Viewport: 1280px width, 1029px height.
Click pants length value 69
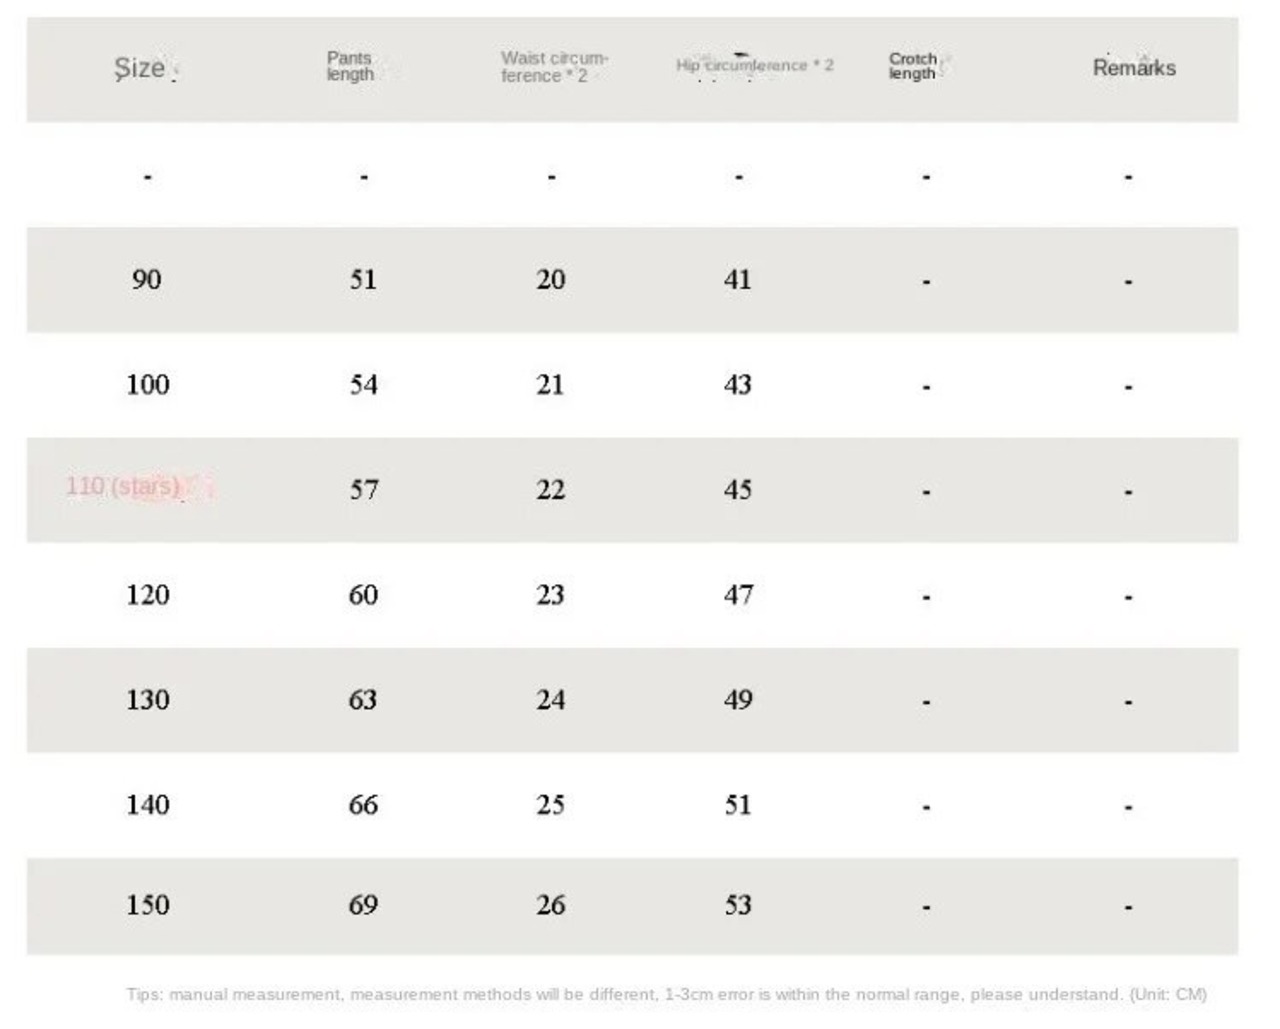[x=363, y=905]
